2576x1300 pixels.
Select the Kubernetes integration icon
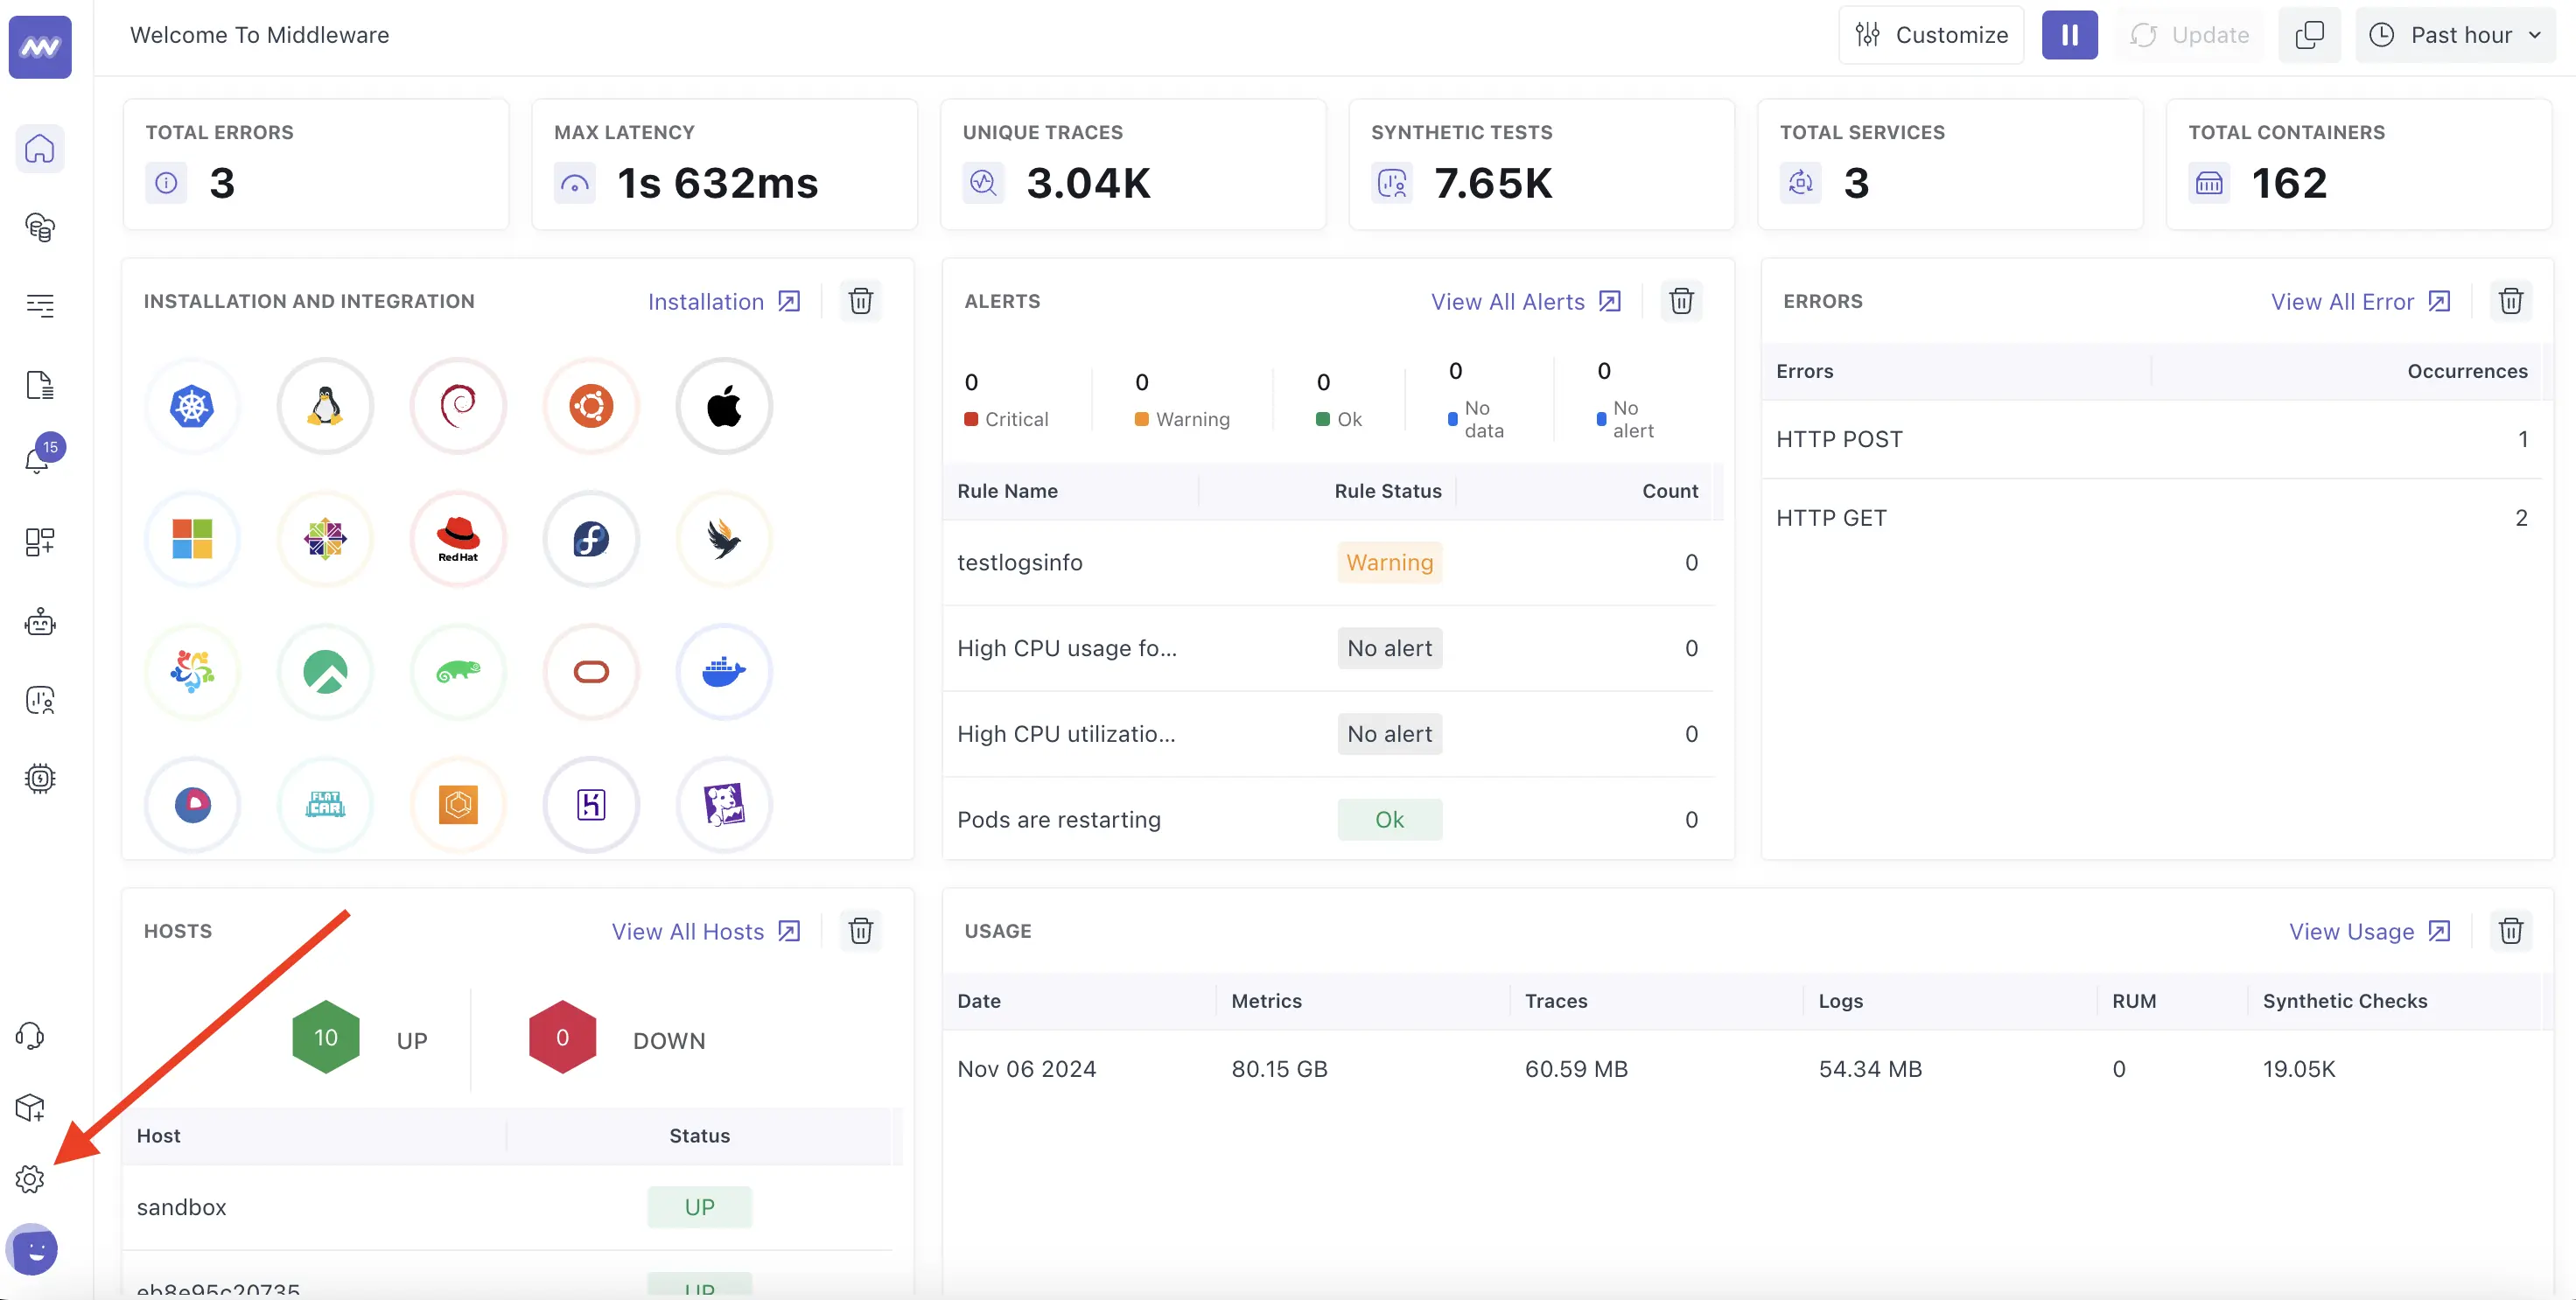point(192,406)
